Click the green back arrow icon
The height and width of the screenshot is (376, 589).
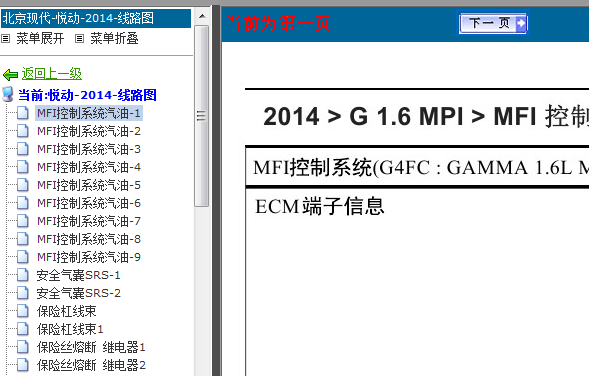point(10,74)
